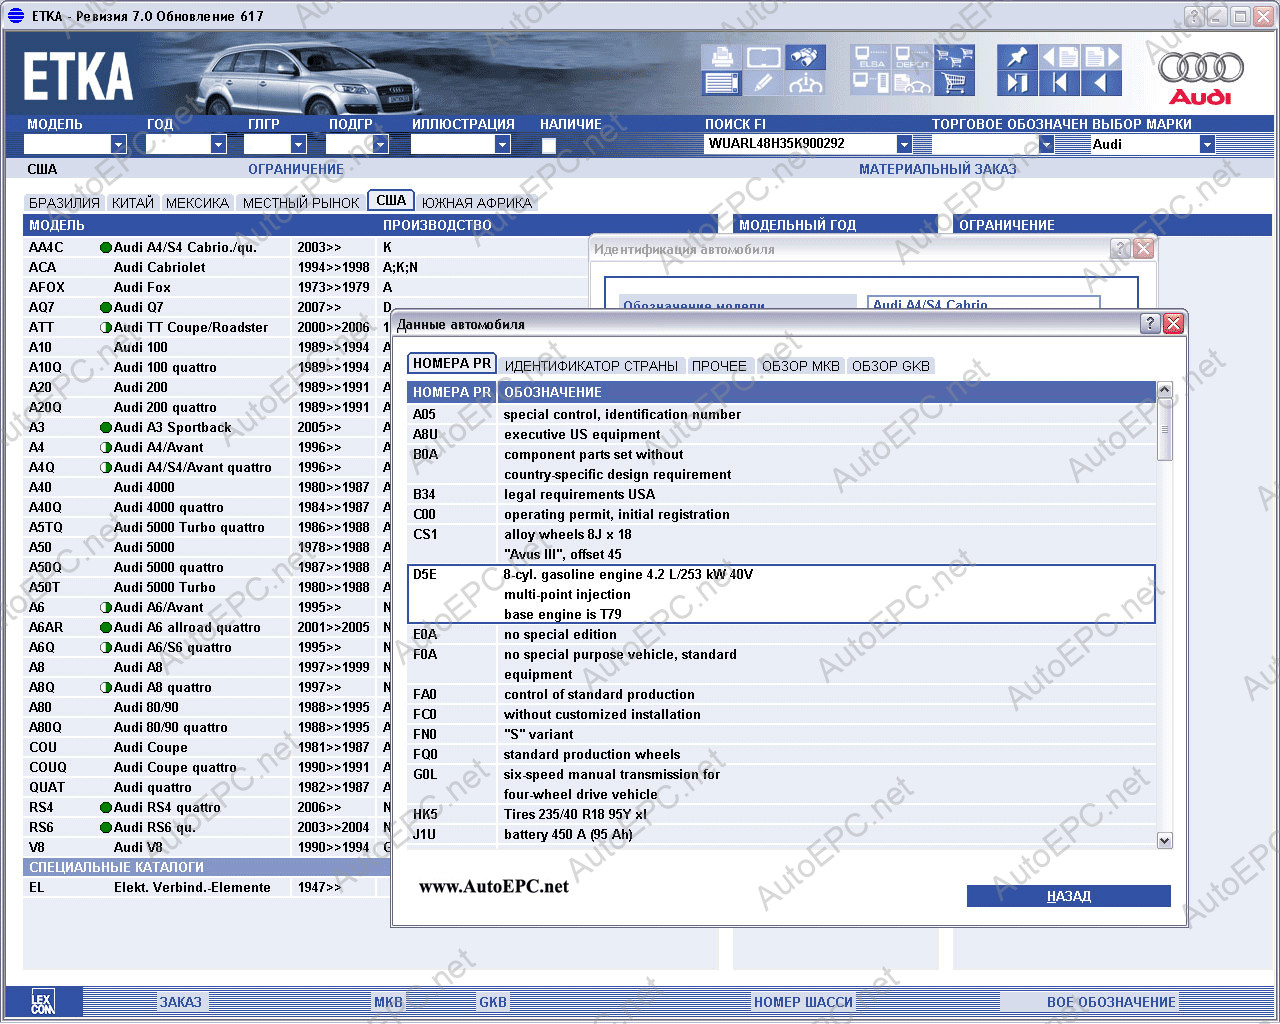Click the LexCom logo at bottom left
The height and width of the screenshot is (1024, 1280).
point(42,1002)
